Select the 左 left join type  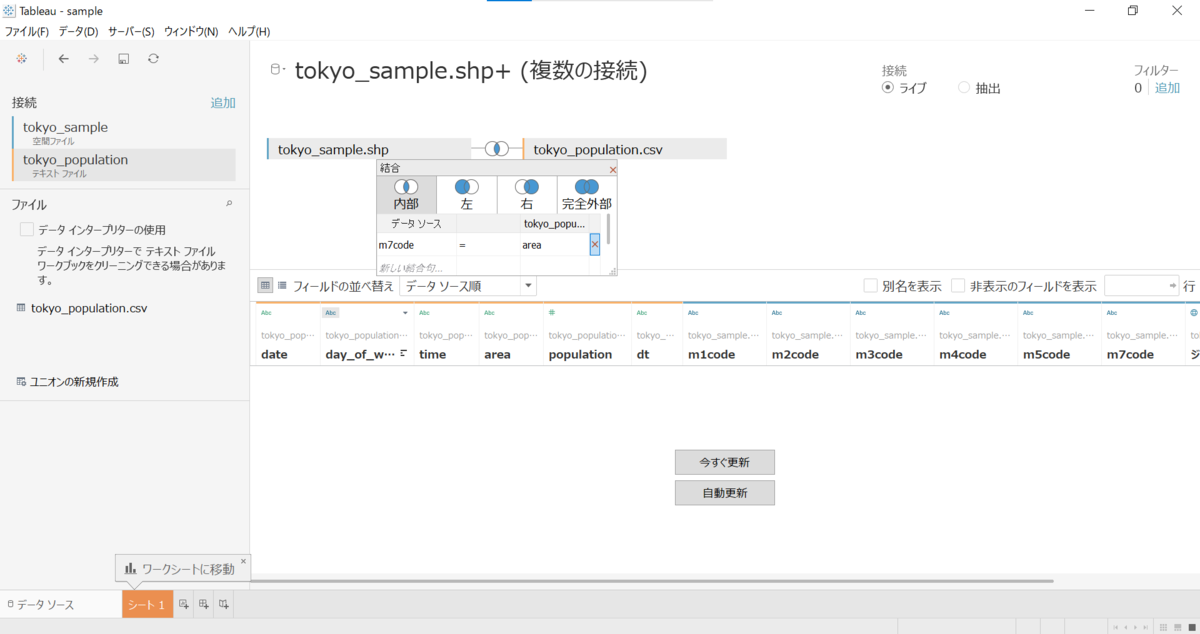tap(466, 195)
